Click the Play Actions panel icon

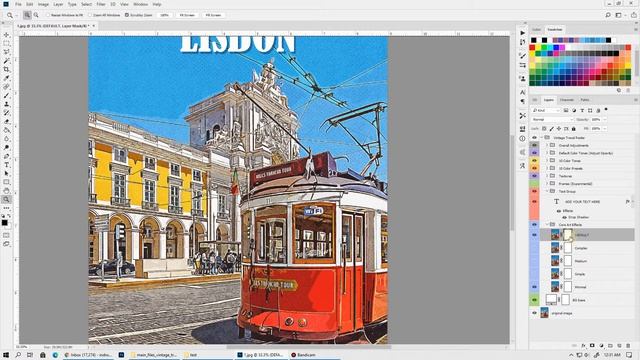pyautogui.click(x=522, y=33)
